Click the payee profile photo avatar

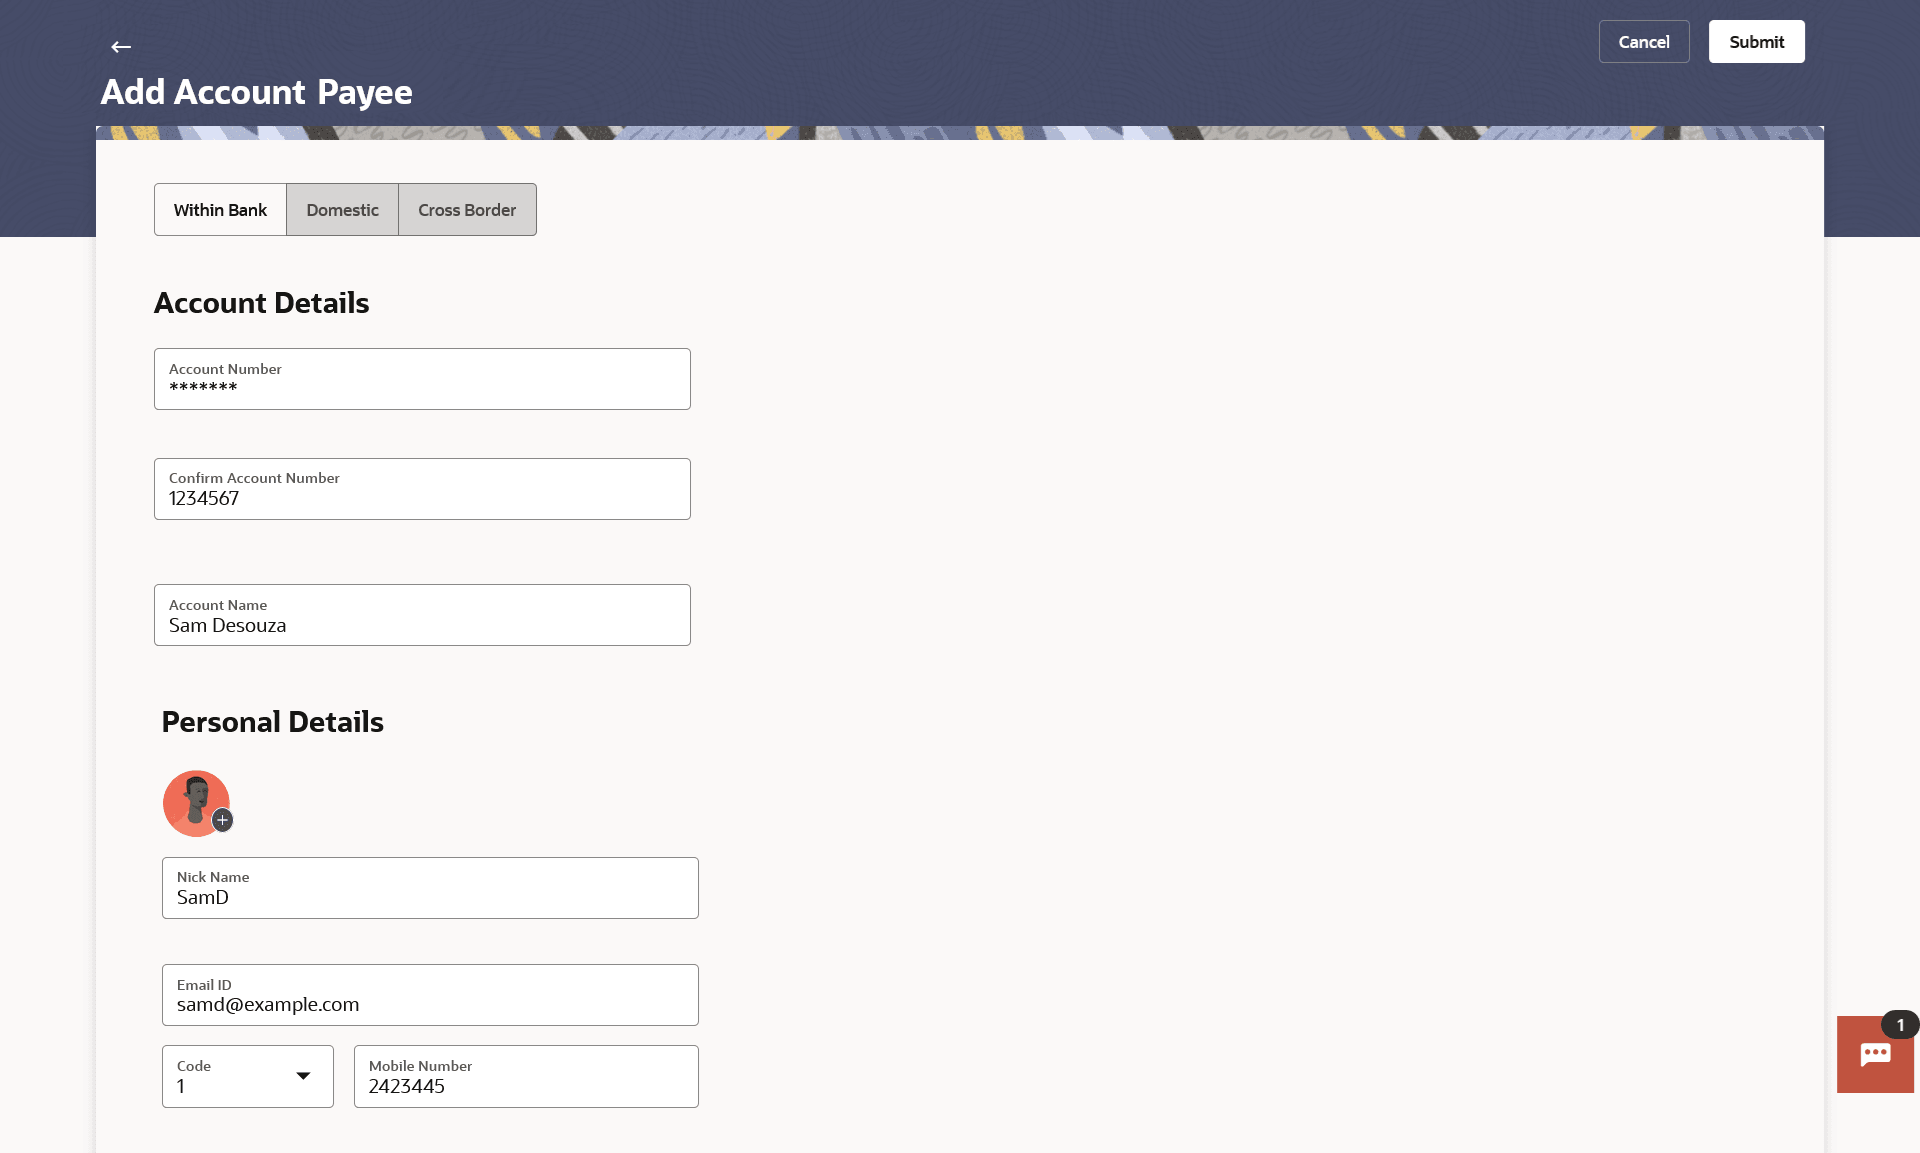click(194, 802)
